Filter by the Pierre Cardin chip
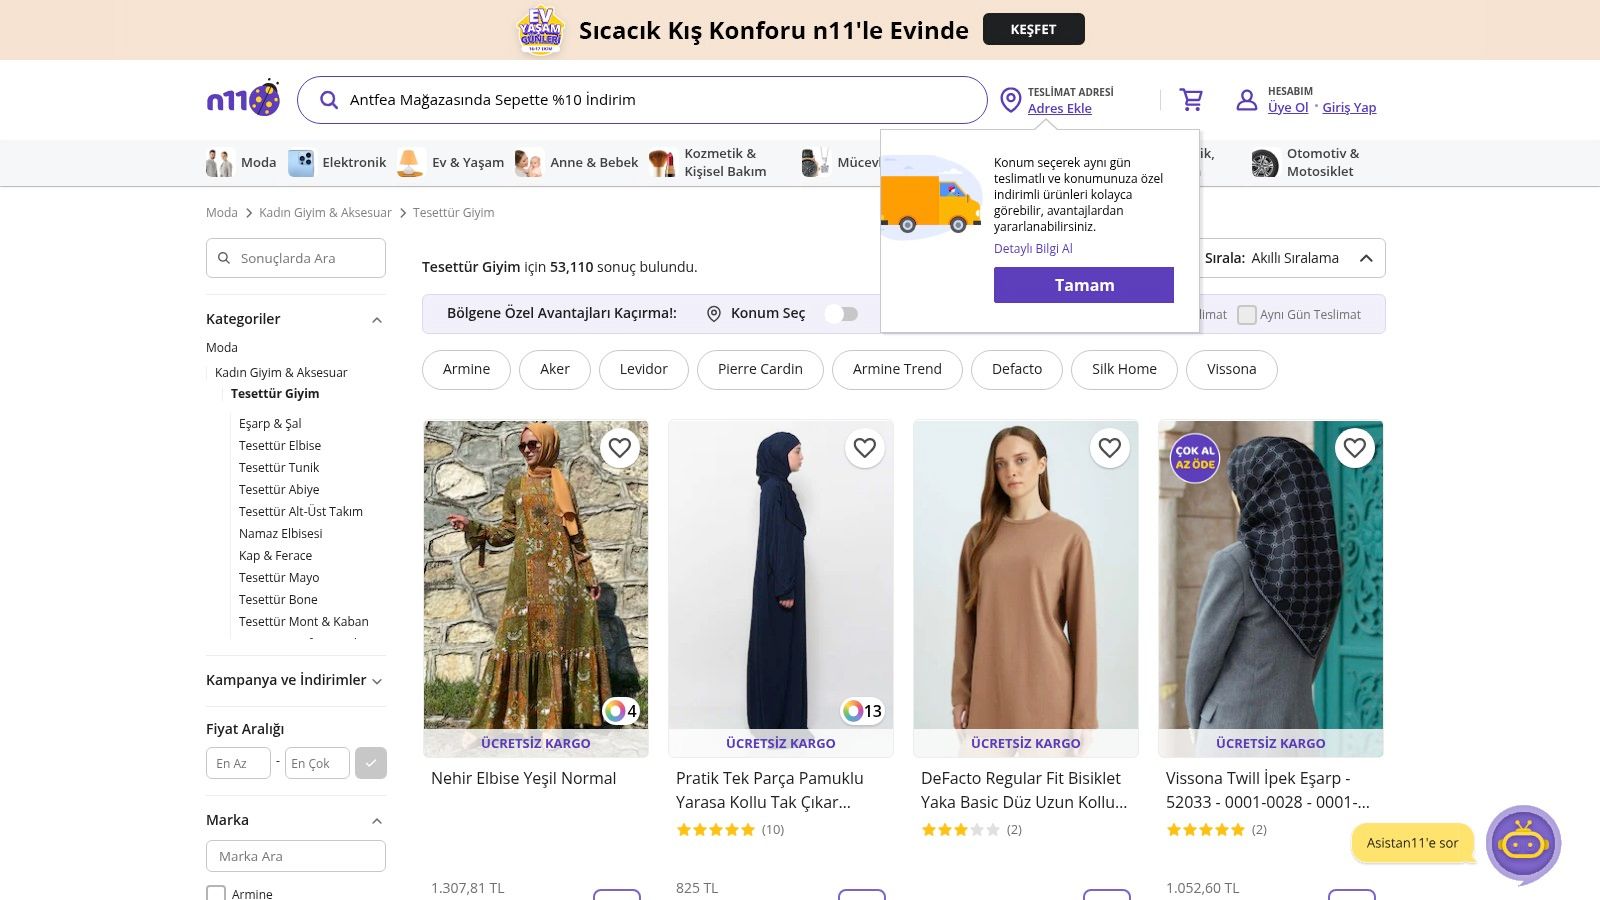Screen dimensions: 1600x900 pos(760,369)
